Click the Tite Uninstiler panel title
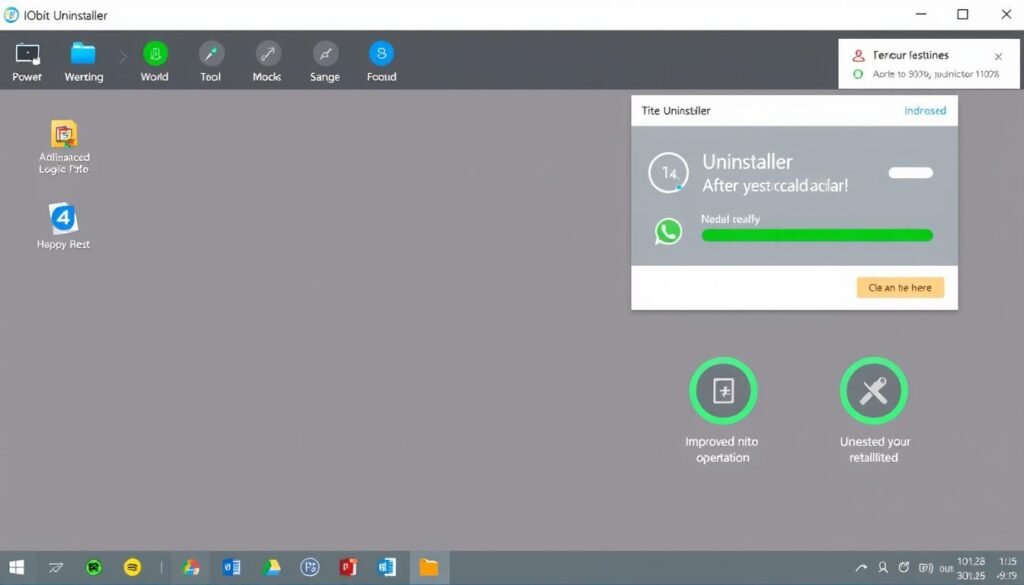Viewport: 1024px width, 585px height. (675, 110)
